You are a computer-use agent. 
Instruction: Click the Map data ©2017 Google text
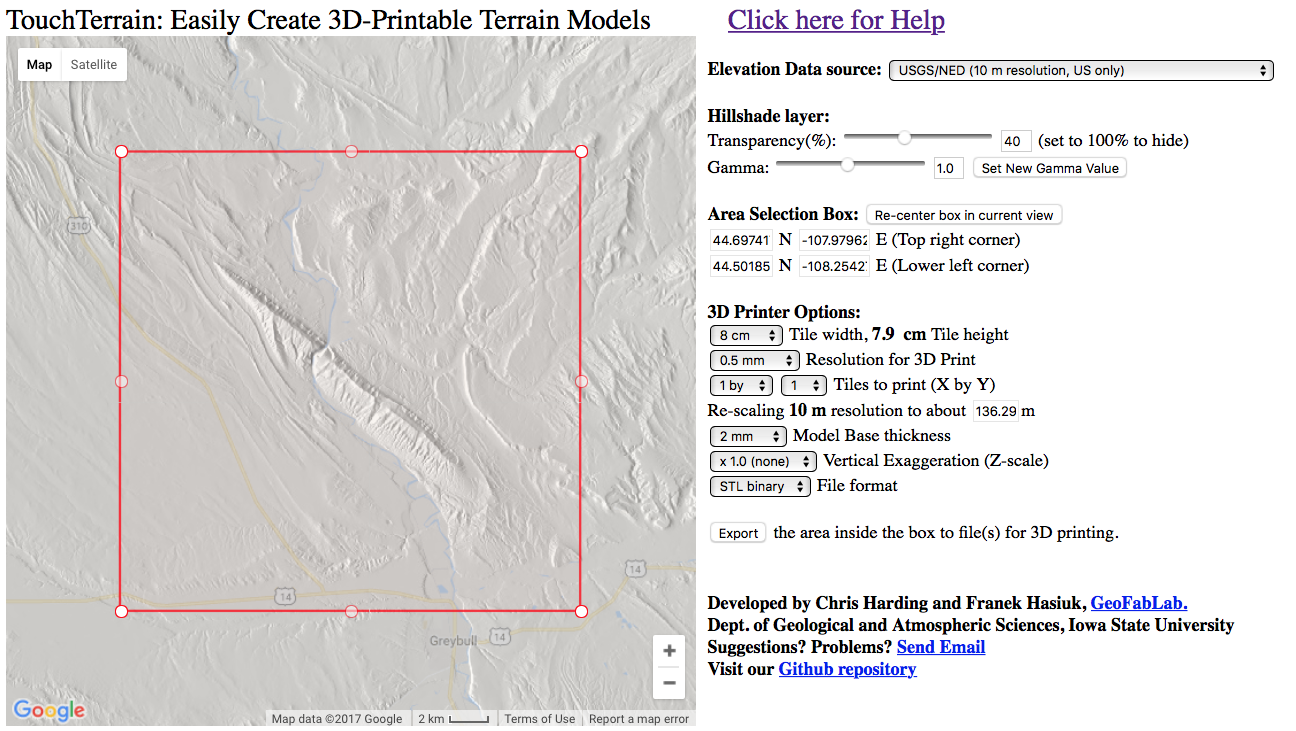[337, 718]
